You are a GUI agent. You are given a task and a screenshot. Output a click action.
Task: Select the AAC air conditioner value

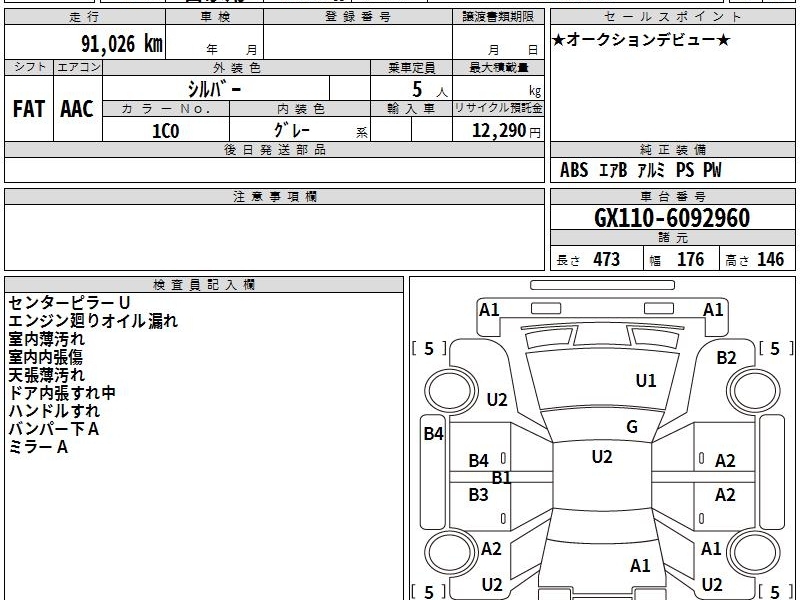[x=77, y=109]
